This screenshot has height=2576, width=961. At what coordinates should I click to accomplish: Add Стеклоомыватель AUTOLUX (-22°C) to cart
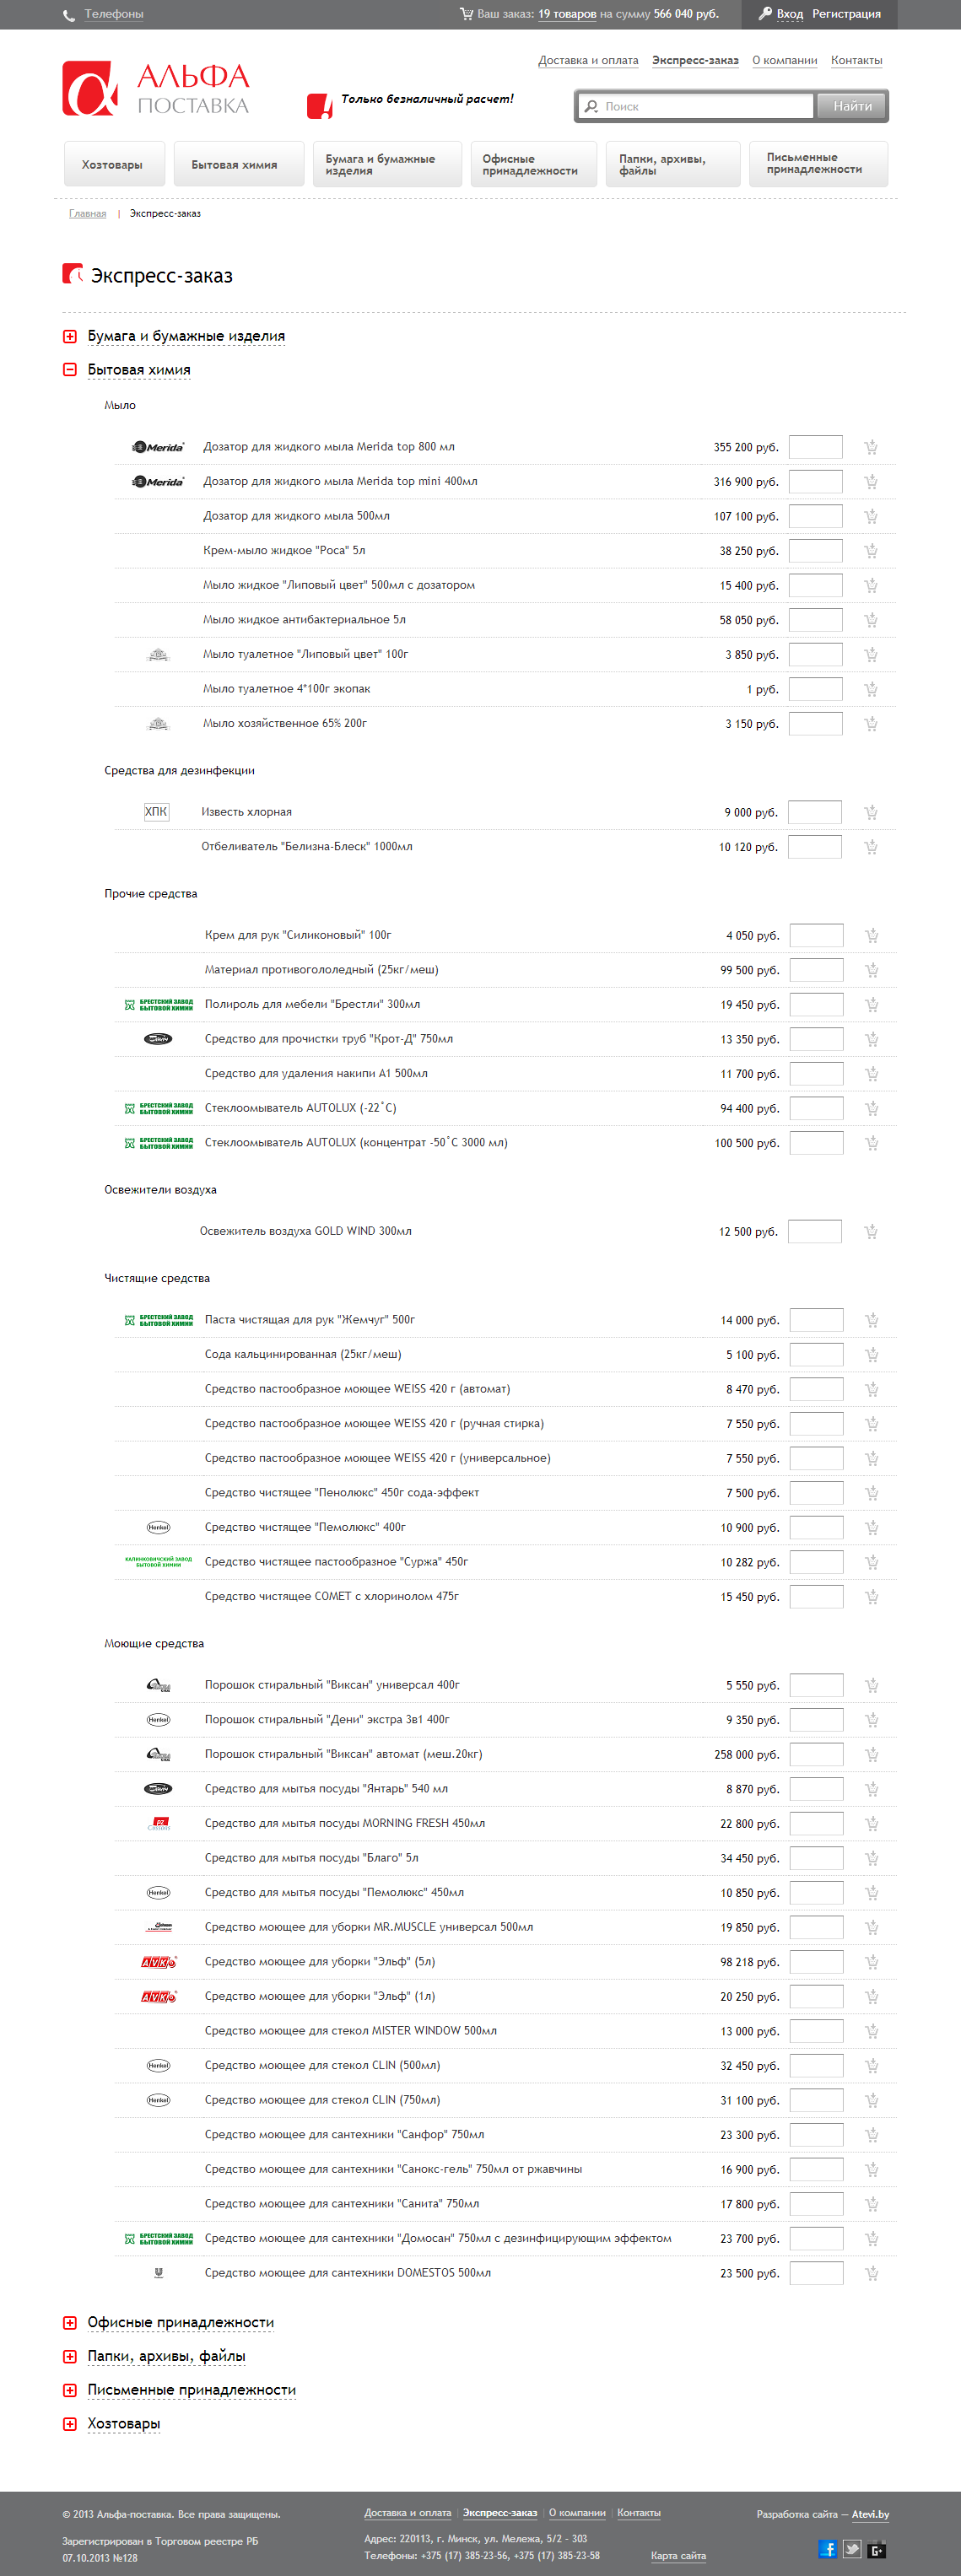click(x=872, y=1108)
